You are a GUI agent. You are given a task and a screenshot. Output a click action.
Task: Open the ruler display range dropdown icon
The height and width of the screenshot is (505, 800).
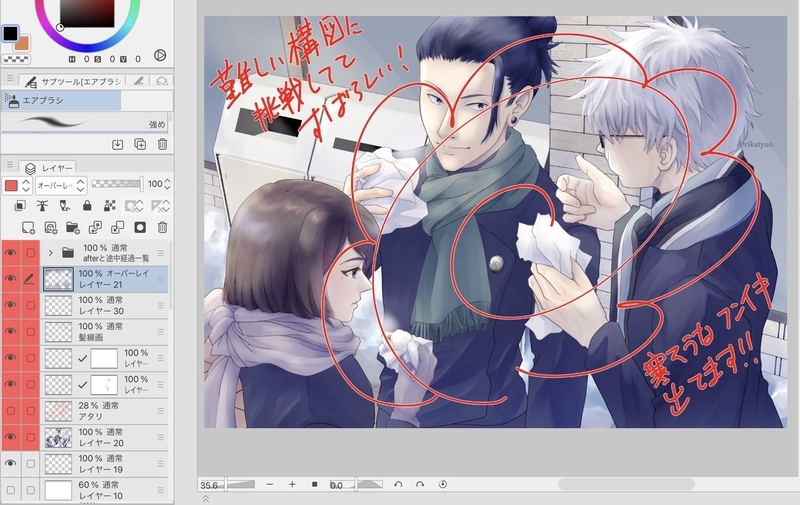tap(160, 206)
